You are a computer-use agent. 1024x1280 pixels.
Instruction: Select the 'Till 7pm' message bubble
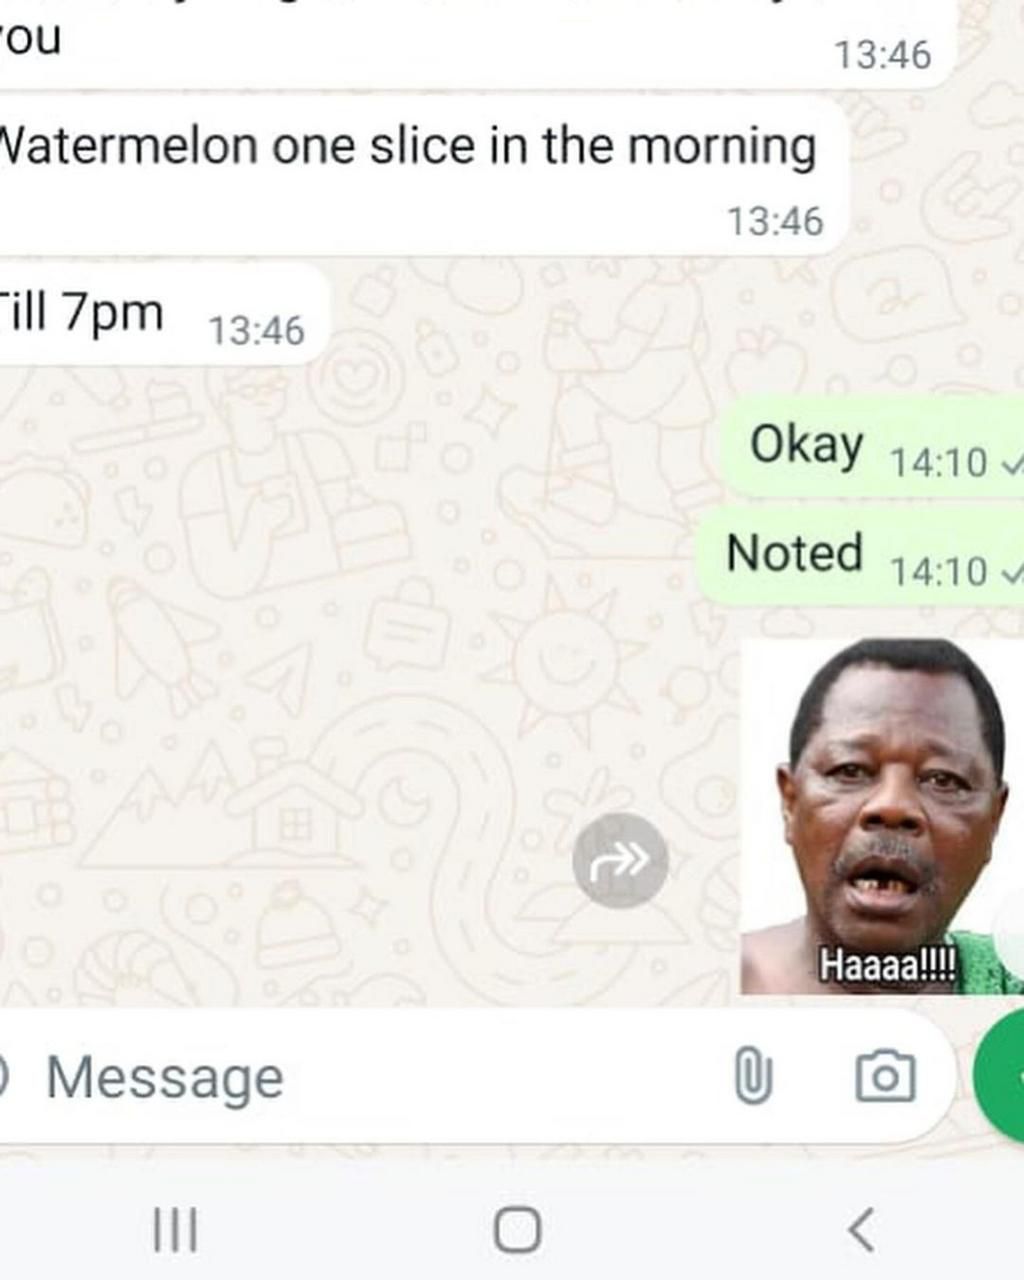coord(162,314)
